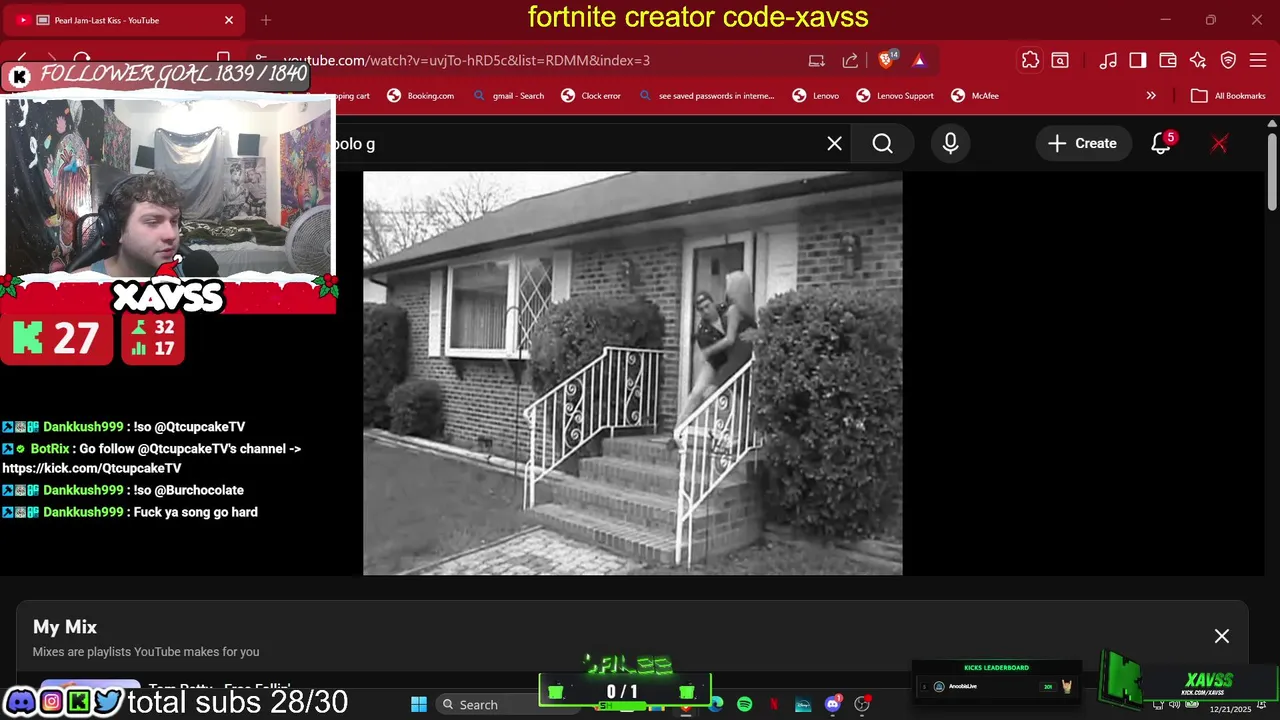
Task: Open Lenovo Support bookmark
Action: (895, 96)
